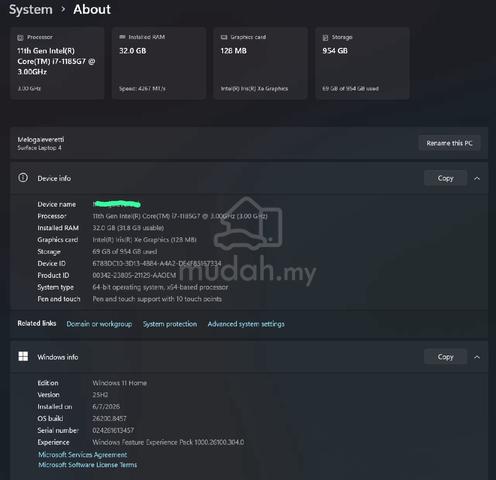
Task: Select the OS build number value
Action: coord(109,418)
